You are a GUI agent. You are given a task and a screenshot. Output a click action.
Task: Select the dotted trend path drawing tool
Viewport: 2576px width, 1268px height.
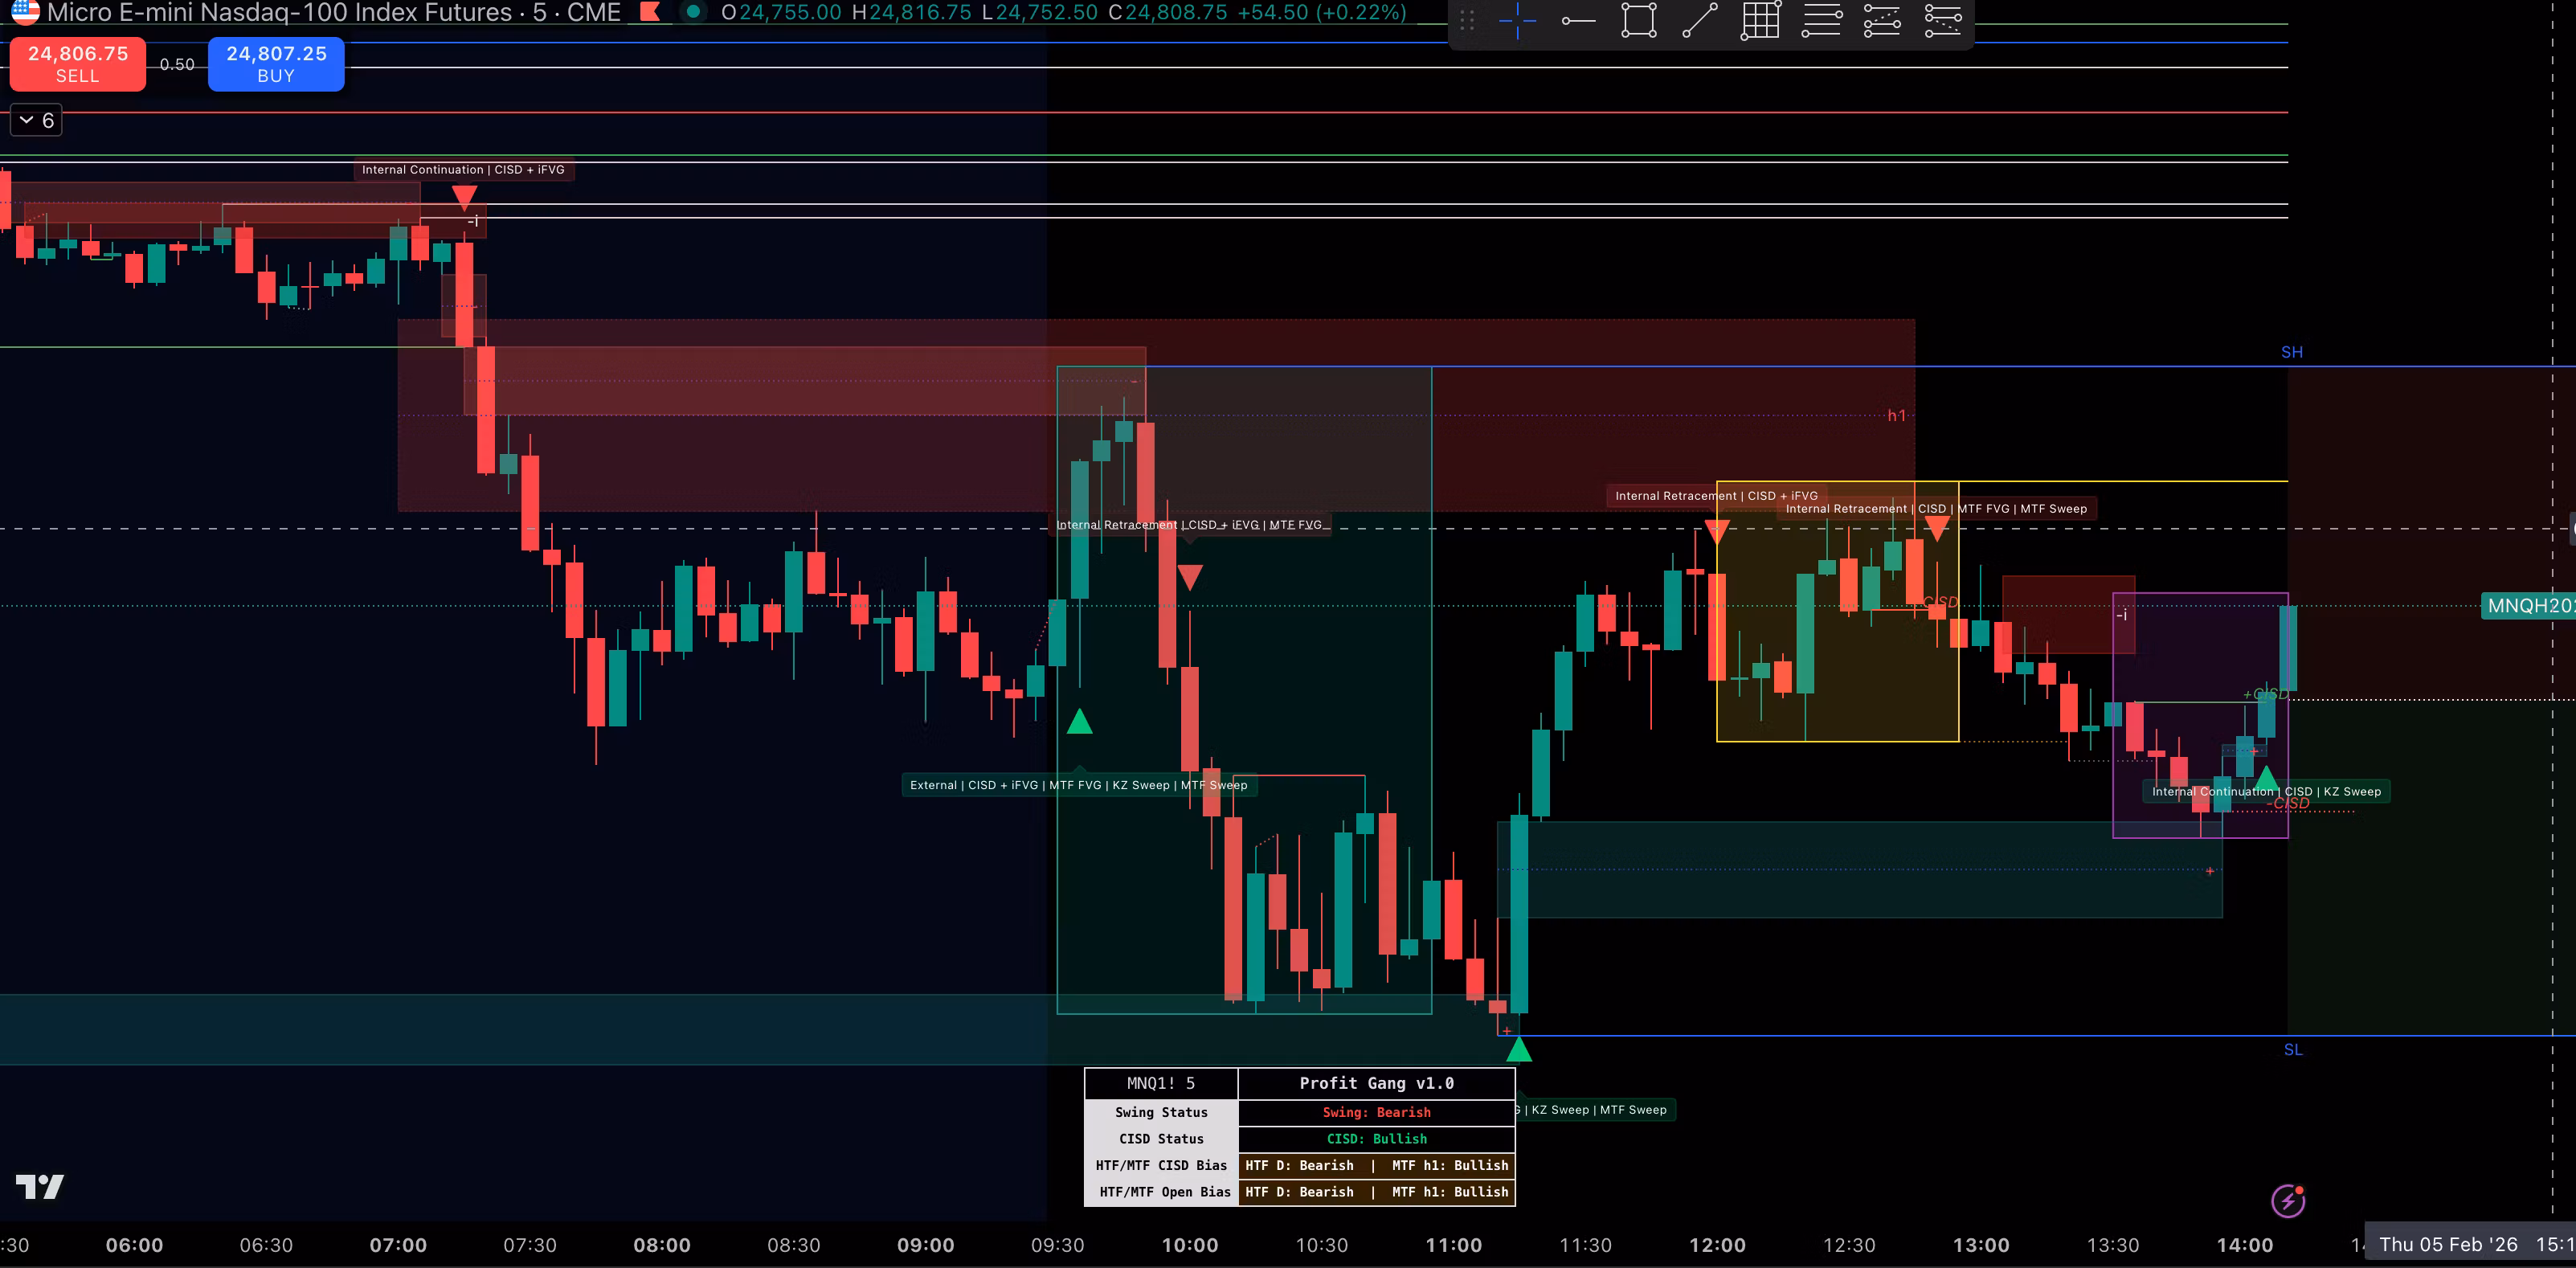1883,20
